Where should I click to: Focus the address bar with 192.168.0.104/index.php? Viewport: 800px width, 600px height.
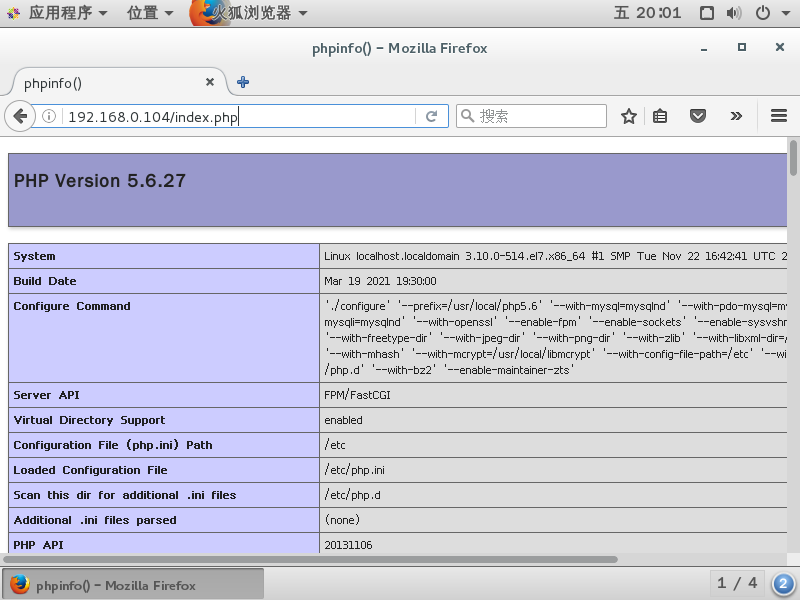pos(240,117)
